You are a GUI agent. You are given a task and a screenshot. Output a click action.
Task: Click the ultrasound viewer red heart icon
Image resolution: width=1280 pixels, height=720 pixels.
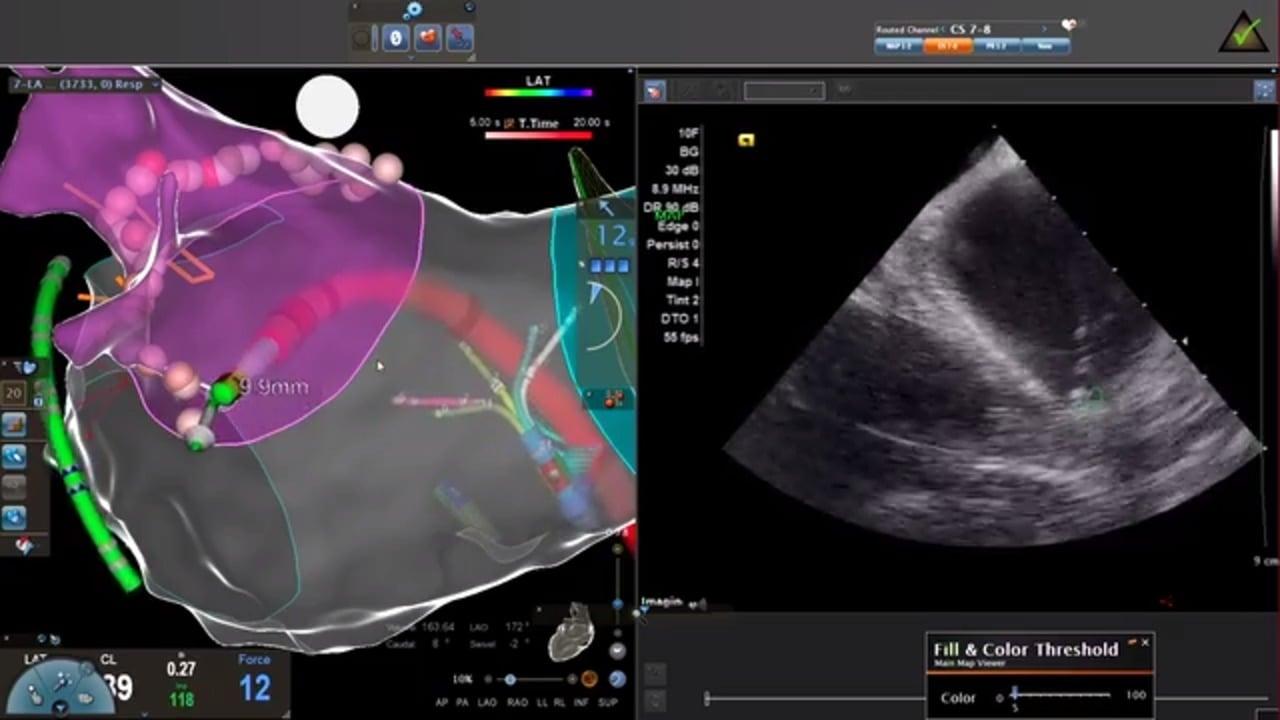pos(655,91)
